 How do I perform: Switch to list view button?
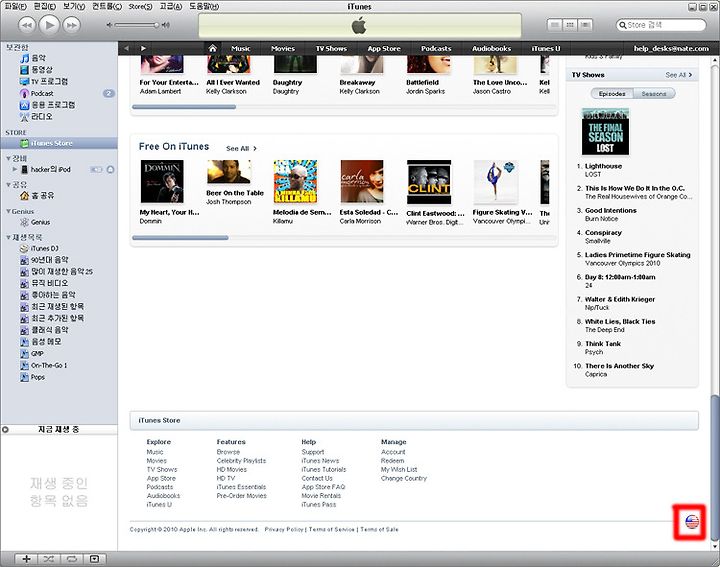point(555,25)
